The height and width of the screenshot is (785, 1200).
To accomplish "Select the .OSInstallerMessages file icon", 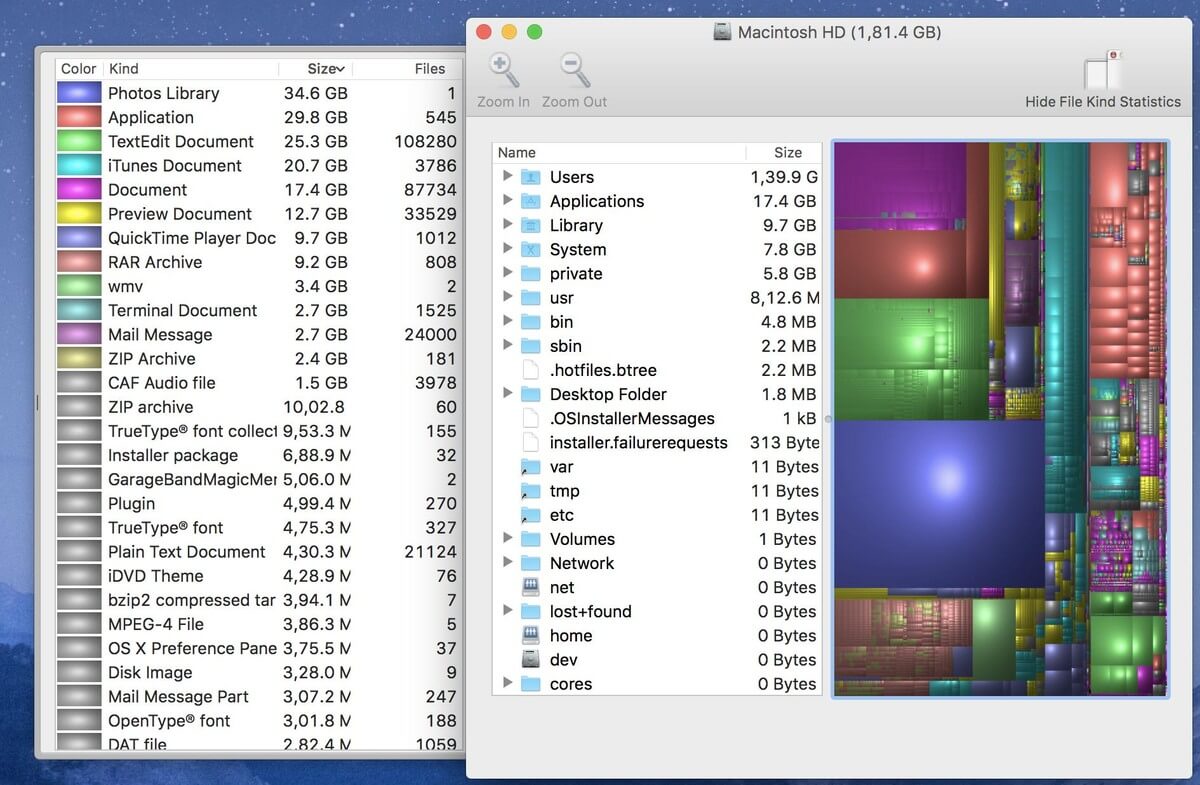I will (531, 418).
